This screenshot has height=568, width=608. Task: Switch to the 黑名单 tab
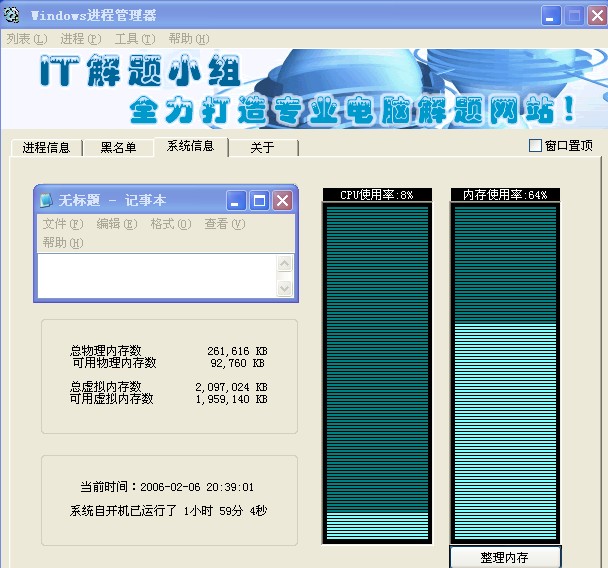(118, 148)
